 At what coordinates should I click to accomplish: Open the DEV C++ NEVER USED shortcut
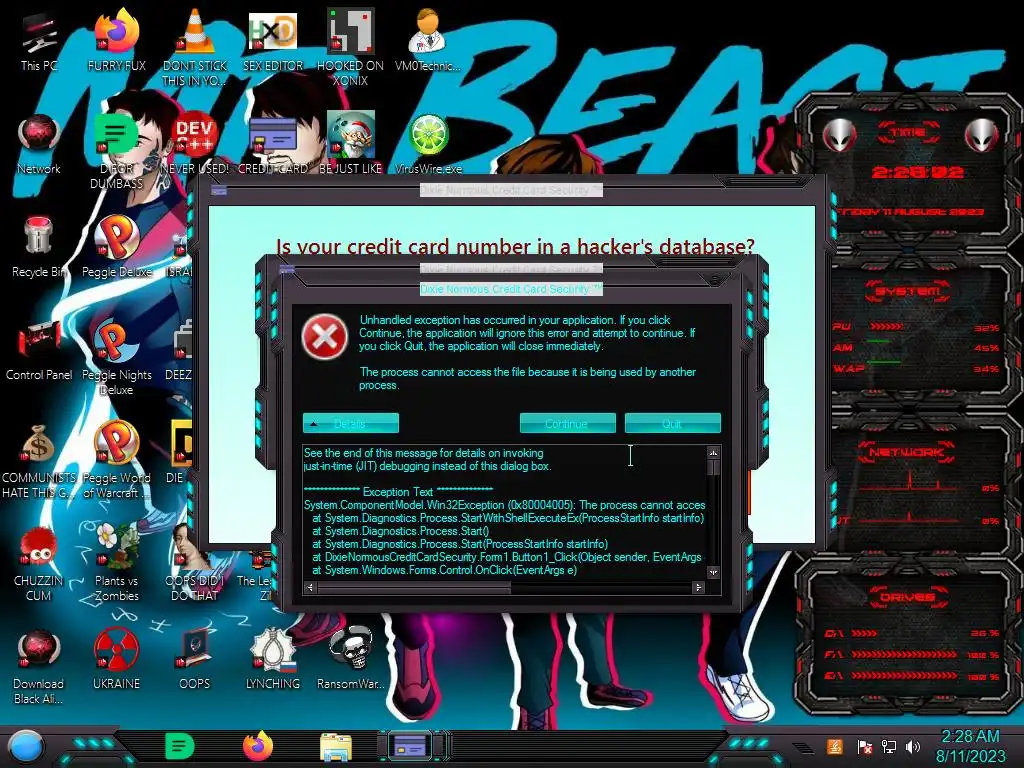click(x=195, y=144)
